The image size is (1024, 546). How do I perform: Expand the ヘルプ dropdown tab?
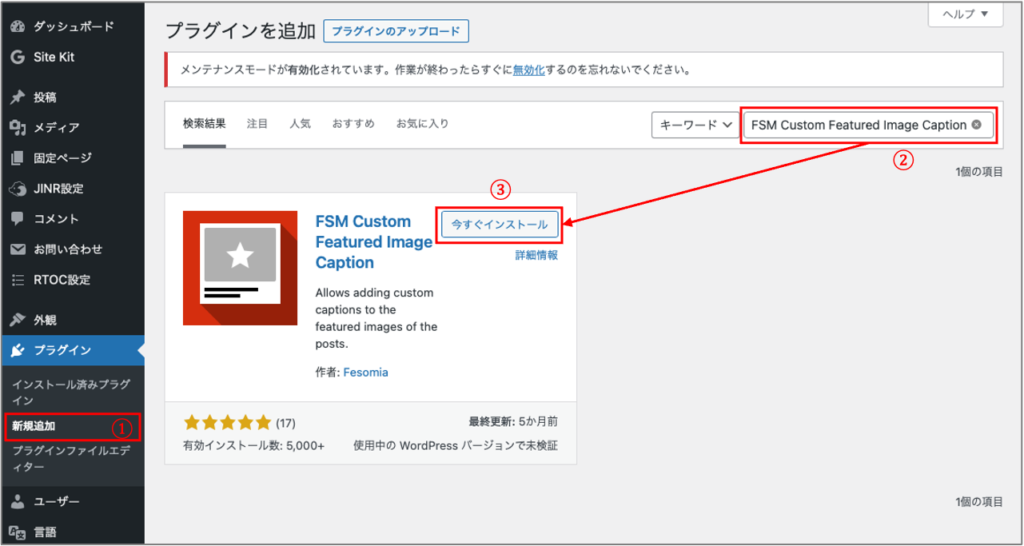(x=965, y=14)
